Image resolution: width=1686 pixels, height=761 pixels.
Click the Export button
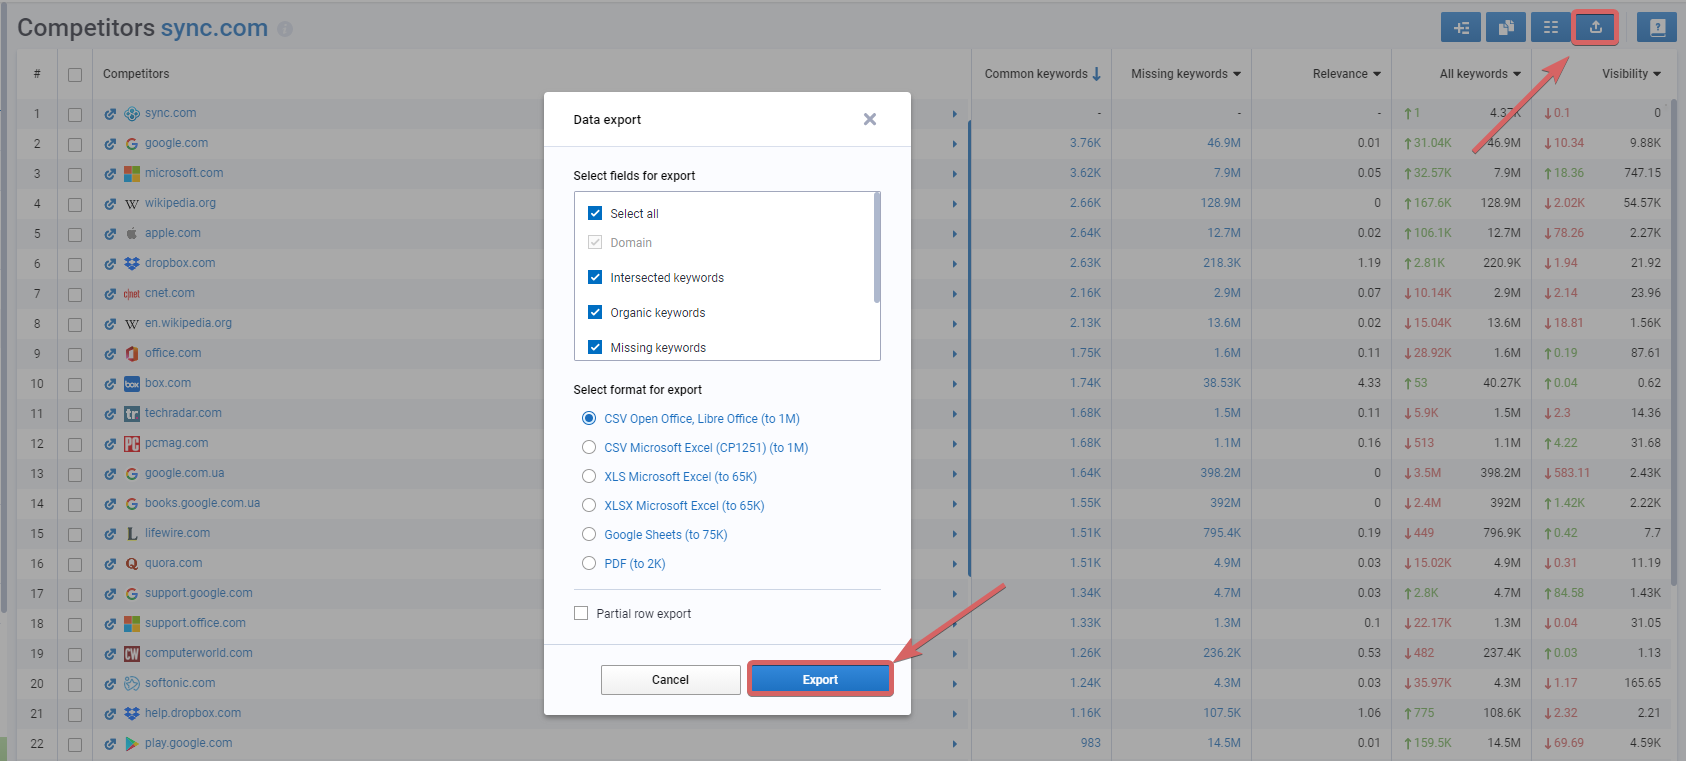click(820, 679)
